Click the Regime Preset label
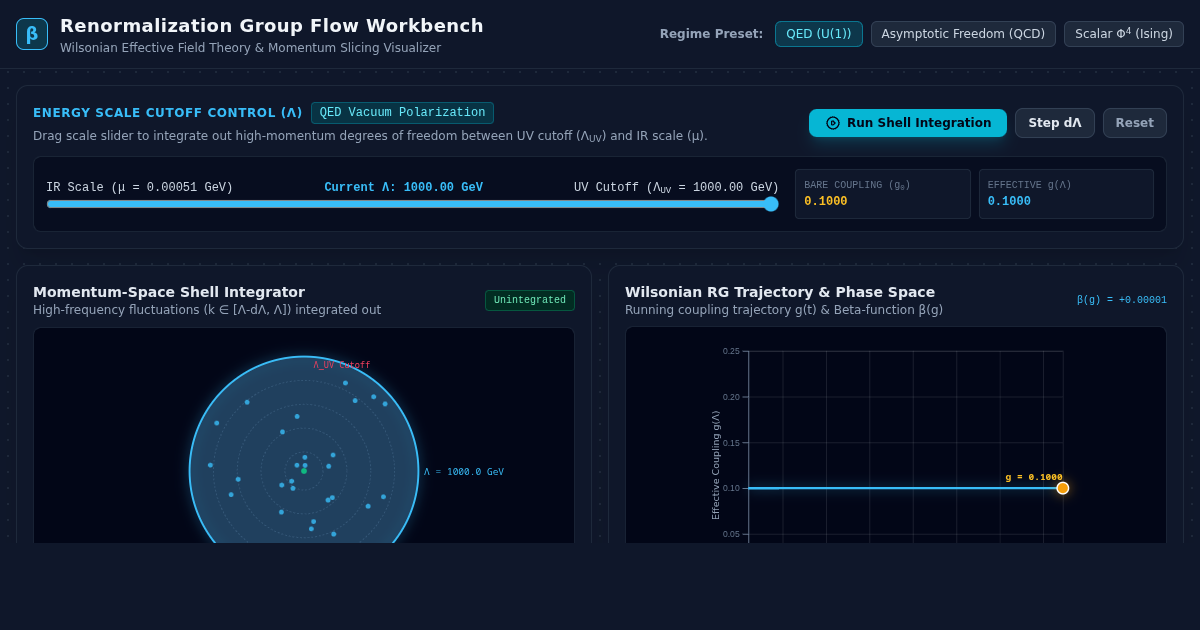This screenshot has height=630, width=1200. coord(711,34)
